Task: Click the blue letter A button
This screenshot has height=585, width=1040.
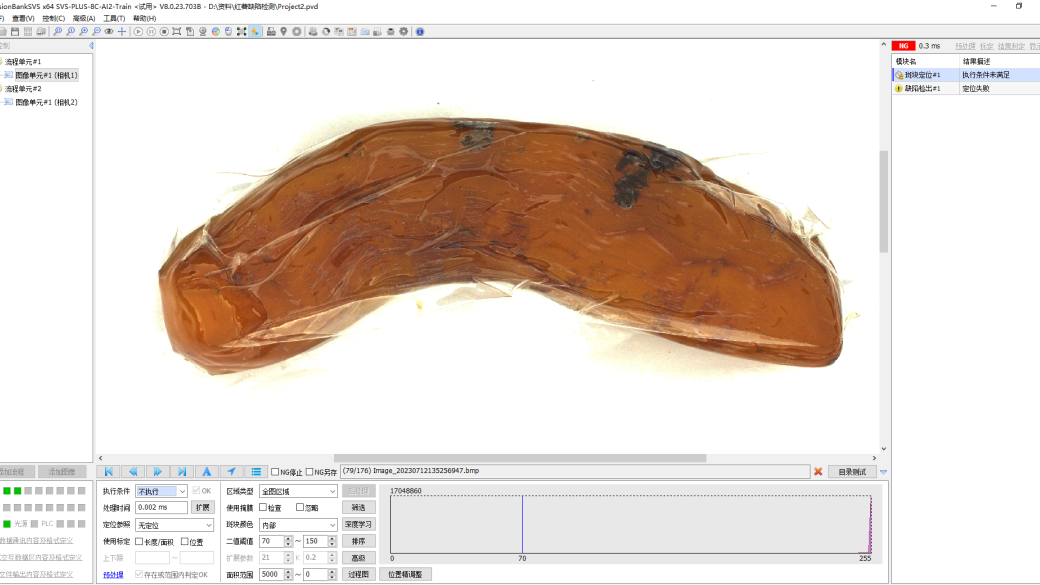Action: click(x=206, y=472)
